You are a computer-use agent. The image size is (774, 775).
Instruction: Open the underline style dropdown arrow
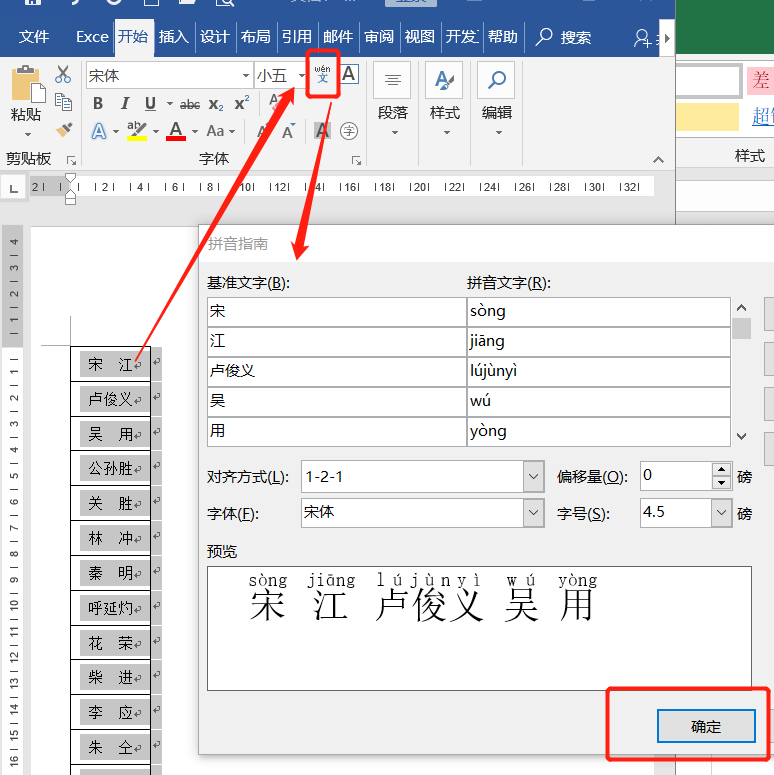(170, 104)
